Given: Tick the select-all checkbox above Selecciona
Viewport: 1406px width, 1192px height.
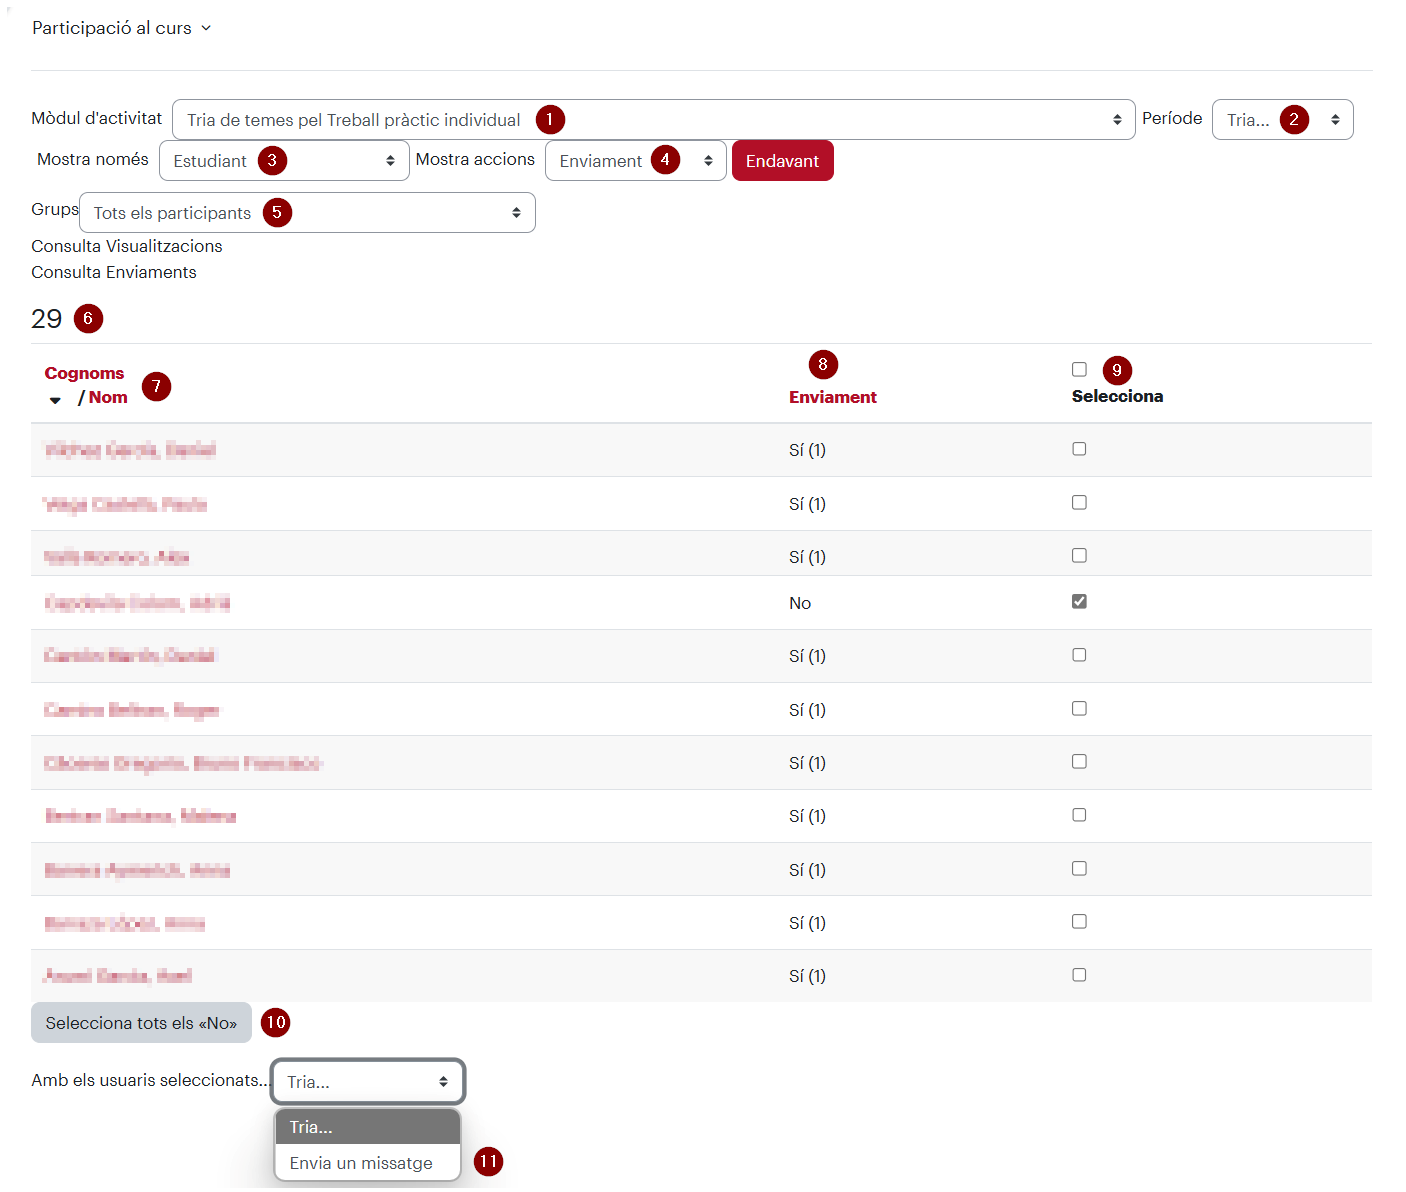Looking at the screenshot, I should [1079, 370].
